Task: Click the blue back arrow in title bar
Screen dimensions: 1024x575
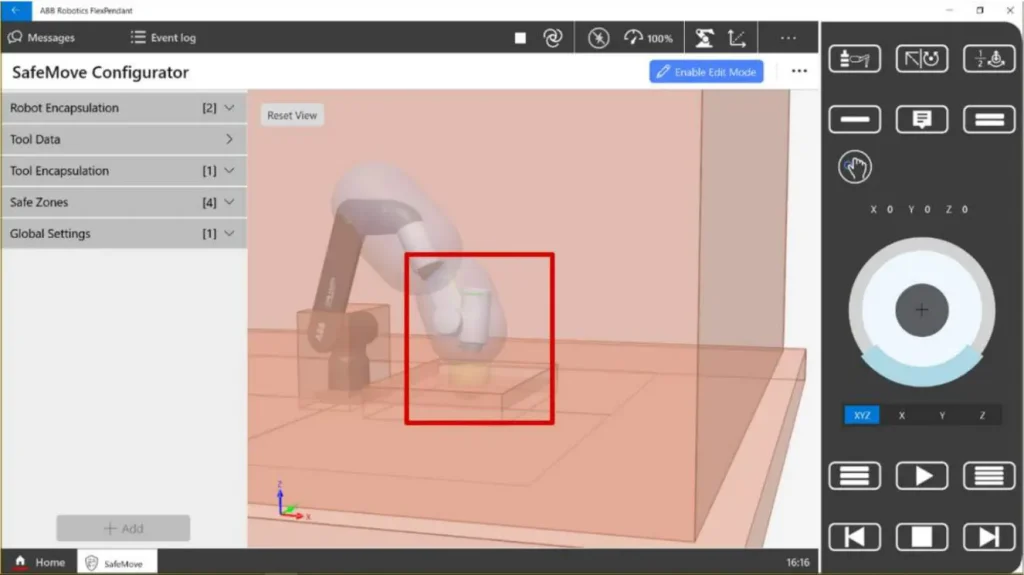Action: (x=16, y=10)
